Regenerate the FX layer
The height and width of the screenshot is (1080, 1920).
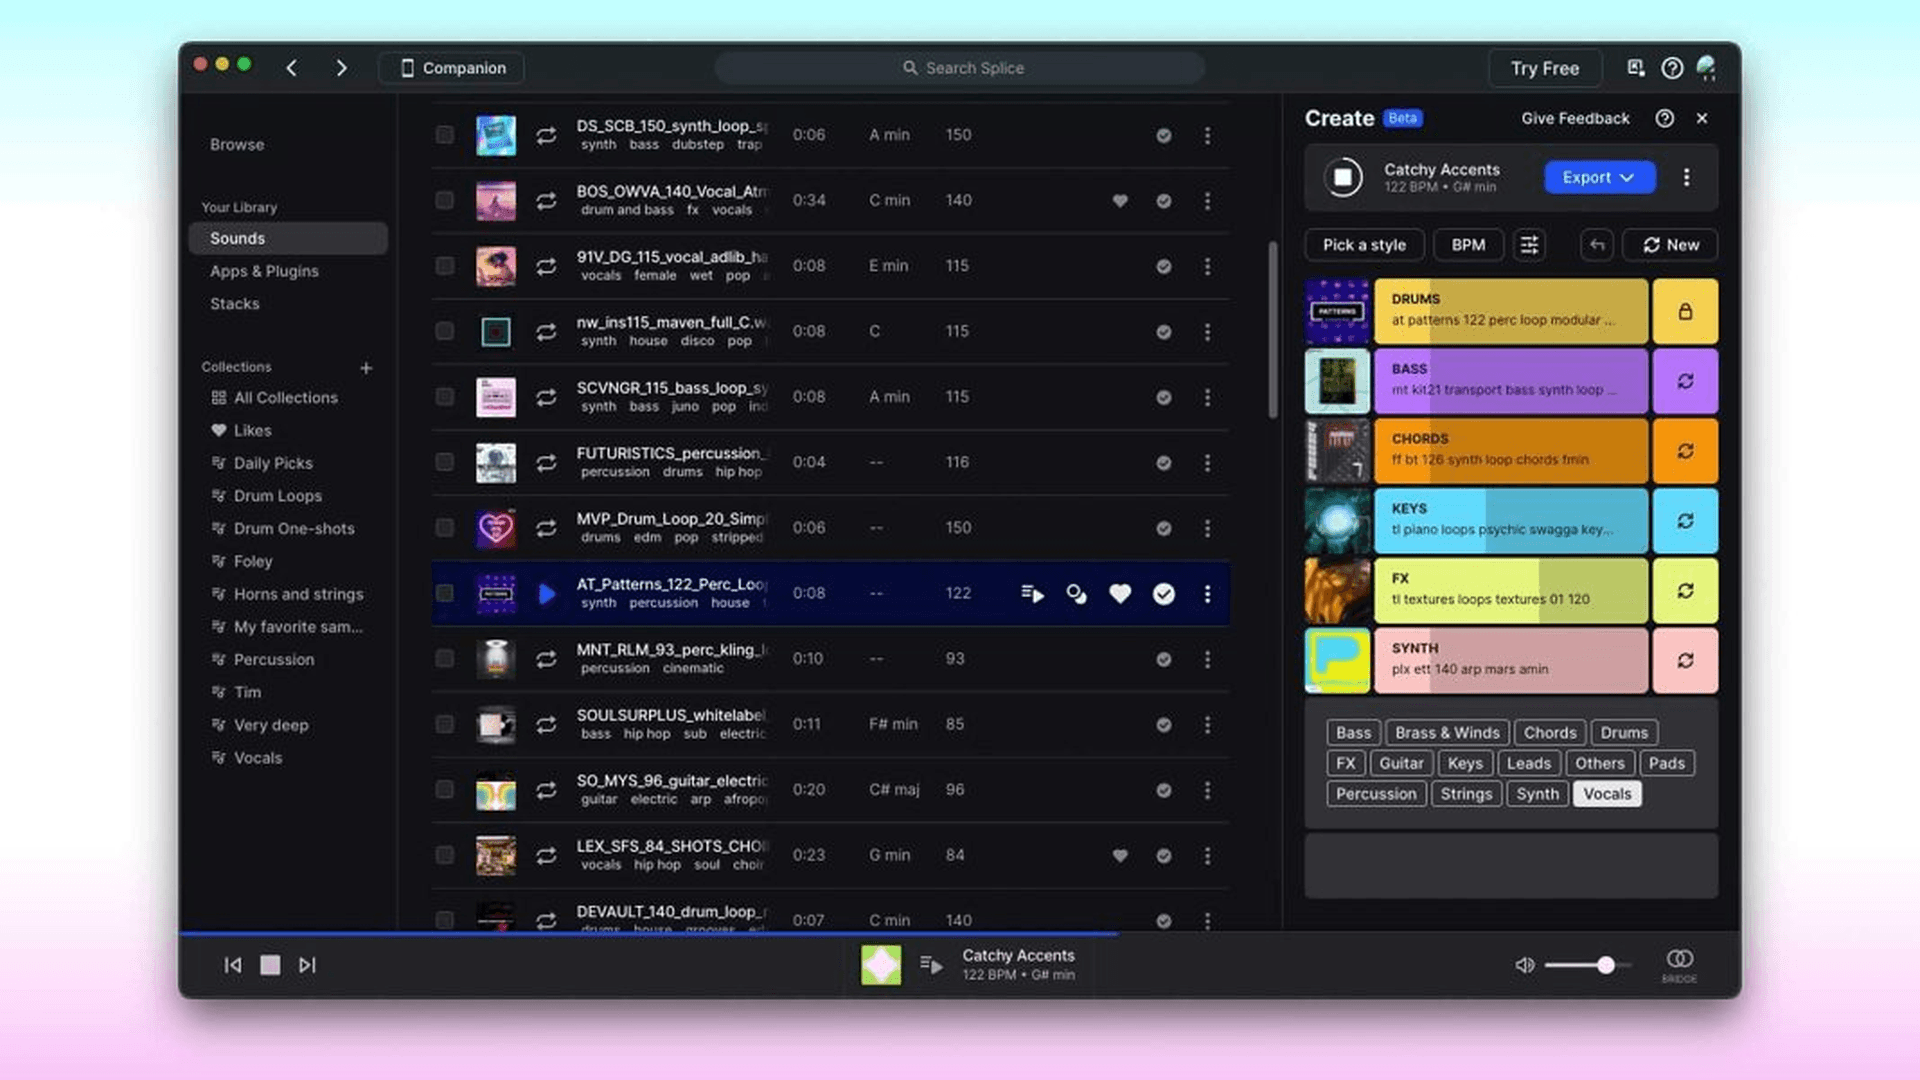point(1685,591)
